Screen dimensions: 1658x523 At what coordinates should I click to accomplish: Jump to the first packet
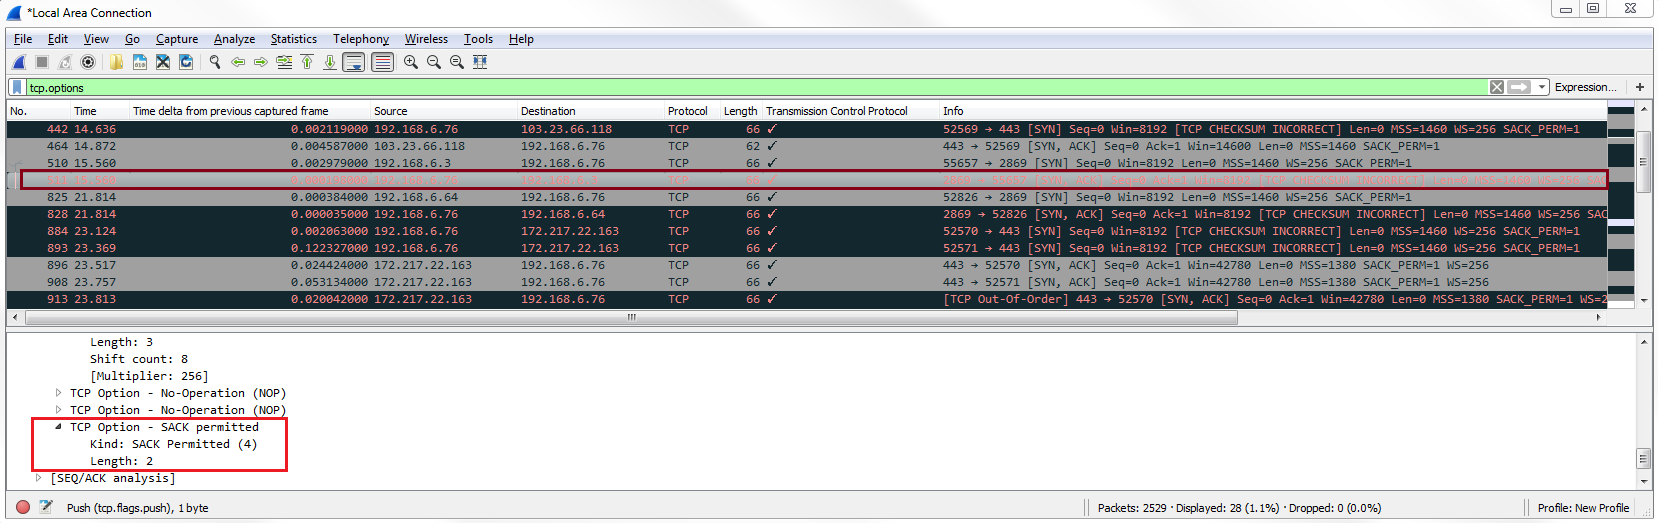click(x=307, y=62)
